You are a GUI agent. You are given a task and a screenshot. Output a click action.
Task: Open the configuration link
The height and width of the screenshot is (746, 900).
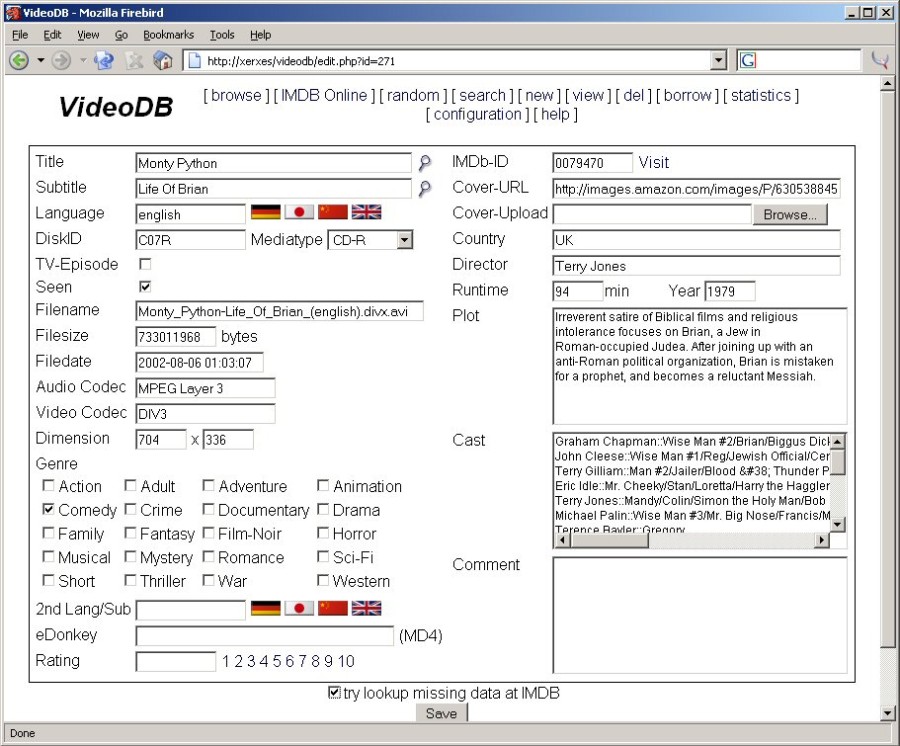[478, 114]
